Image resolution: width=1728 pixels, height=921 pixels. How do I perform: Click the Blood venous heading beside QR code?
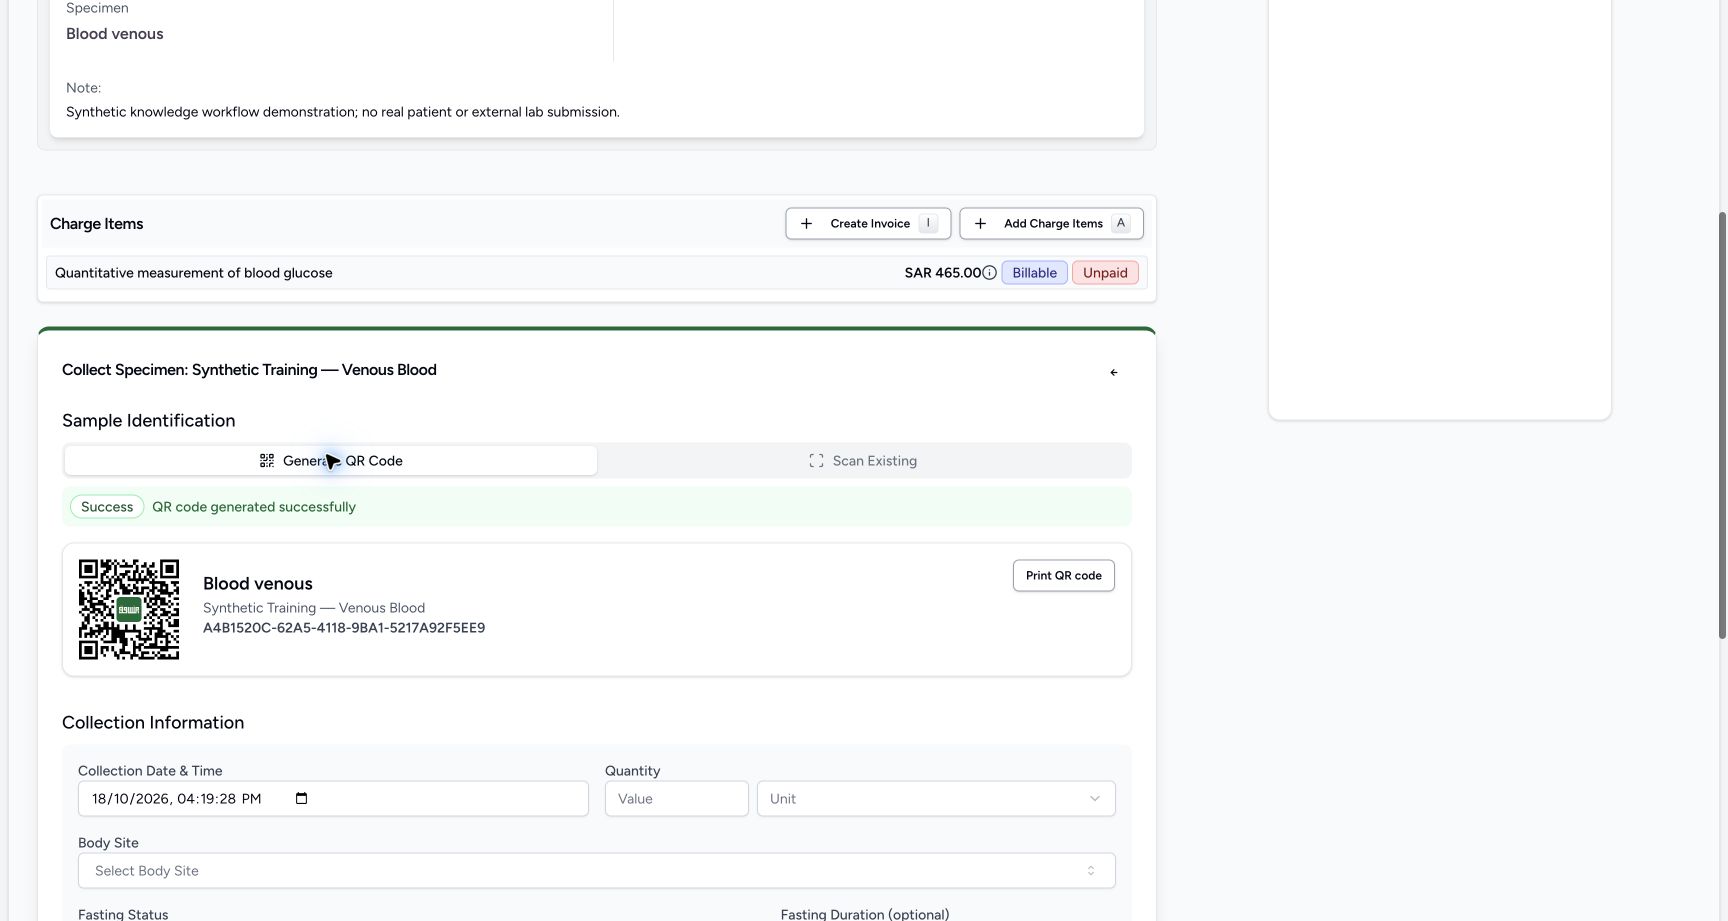pyautogui.click(x=258, y=584)
